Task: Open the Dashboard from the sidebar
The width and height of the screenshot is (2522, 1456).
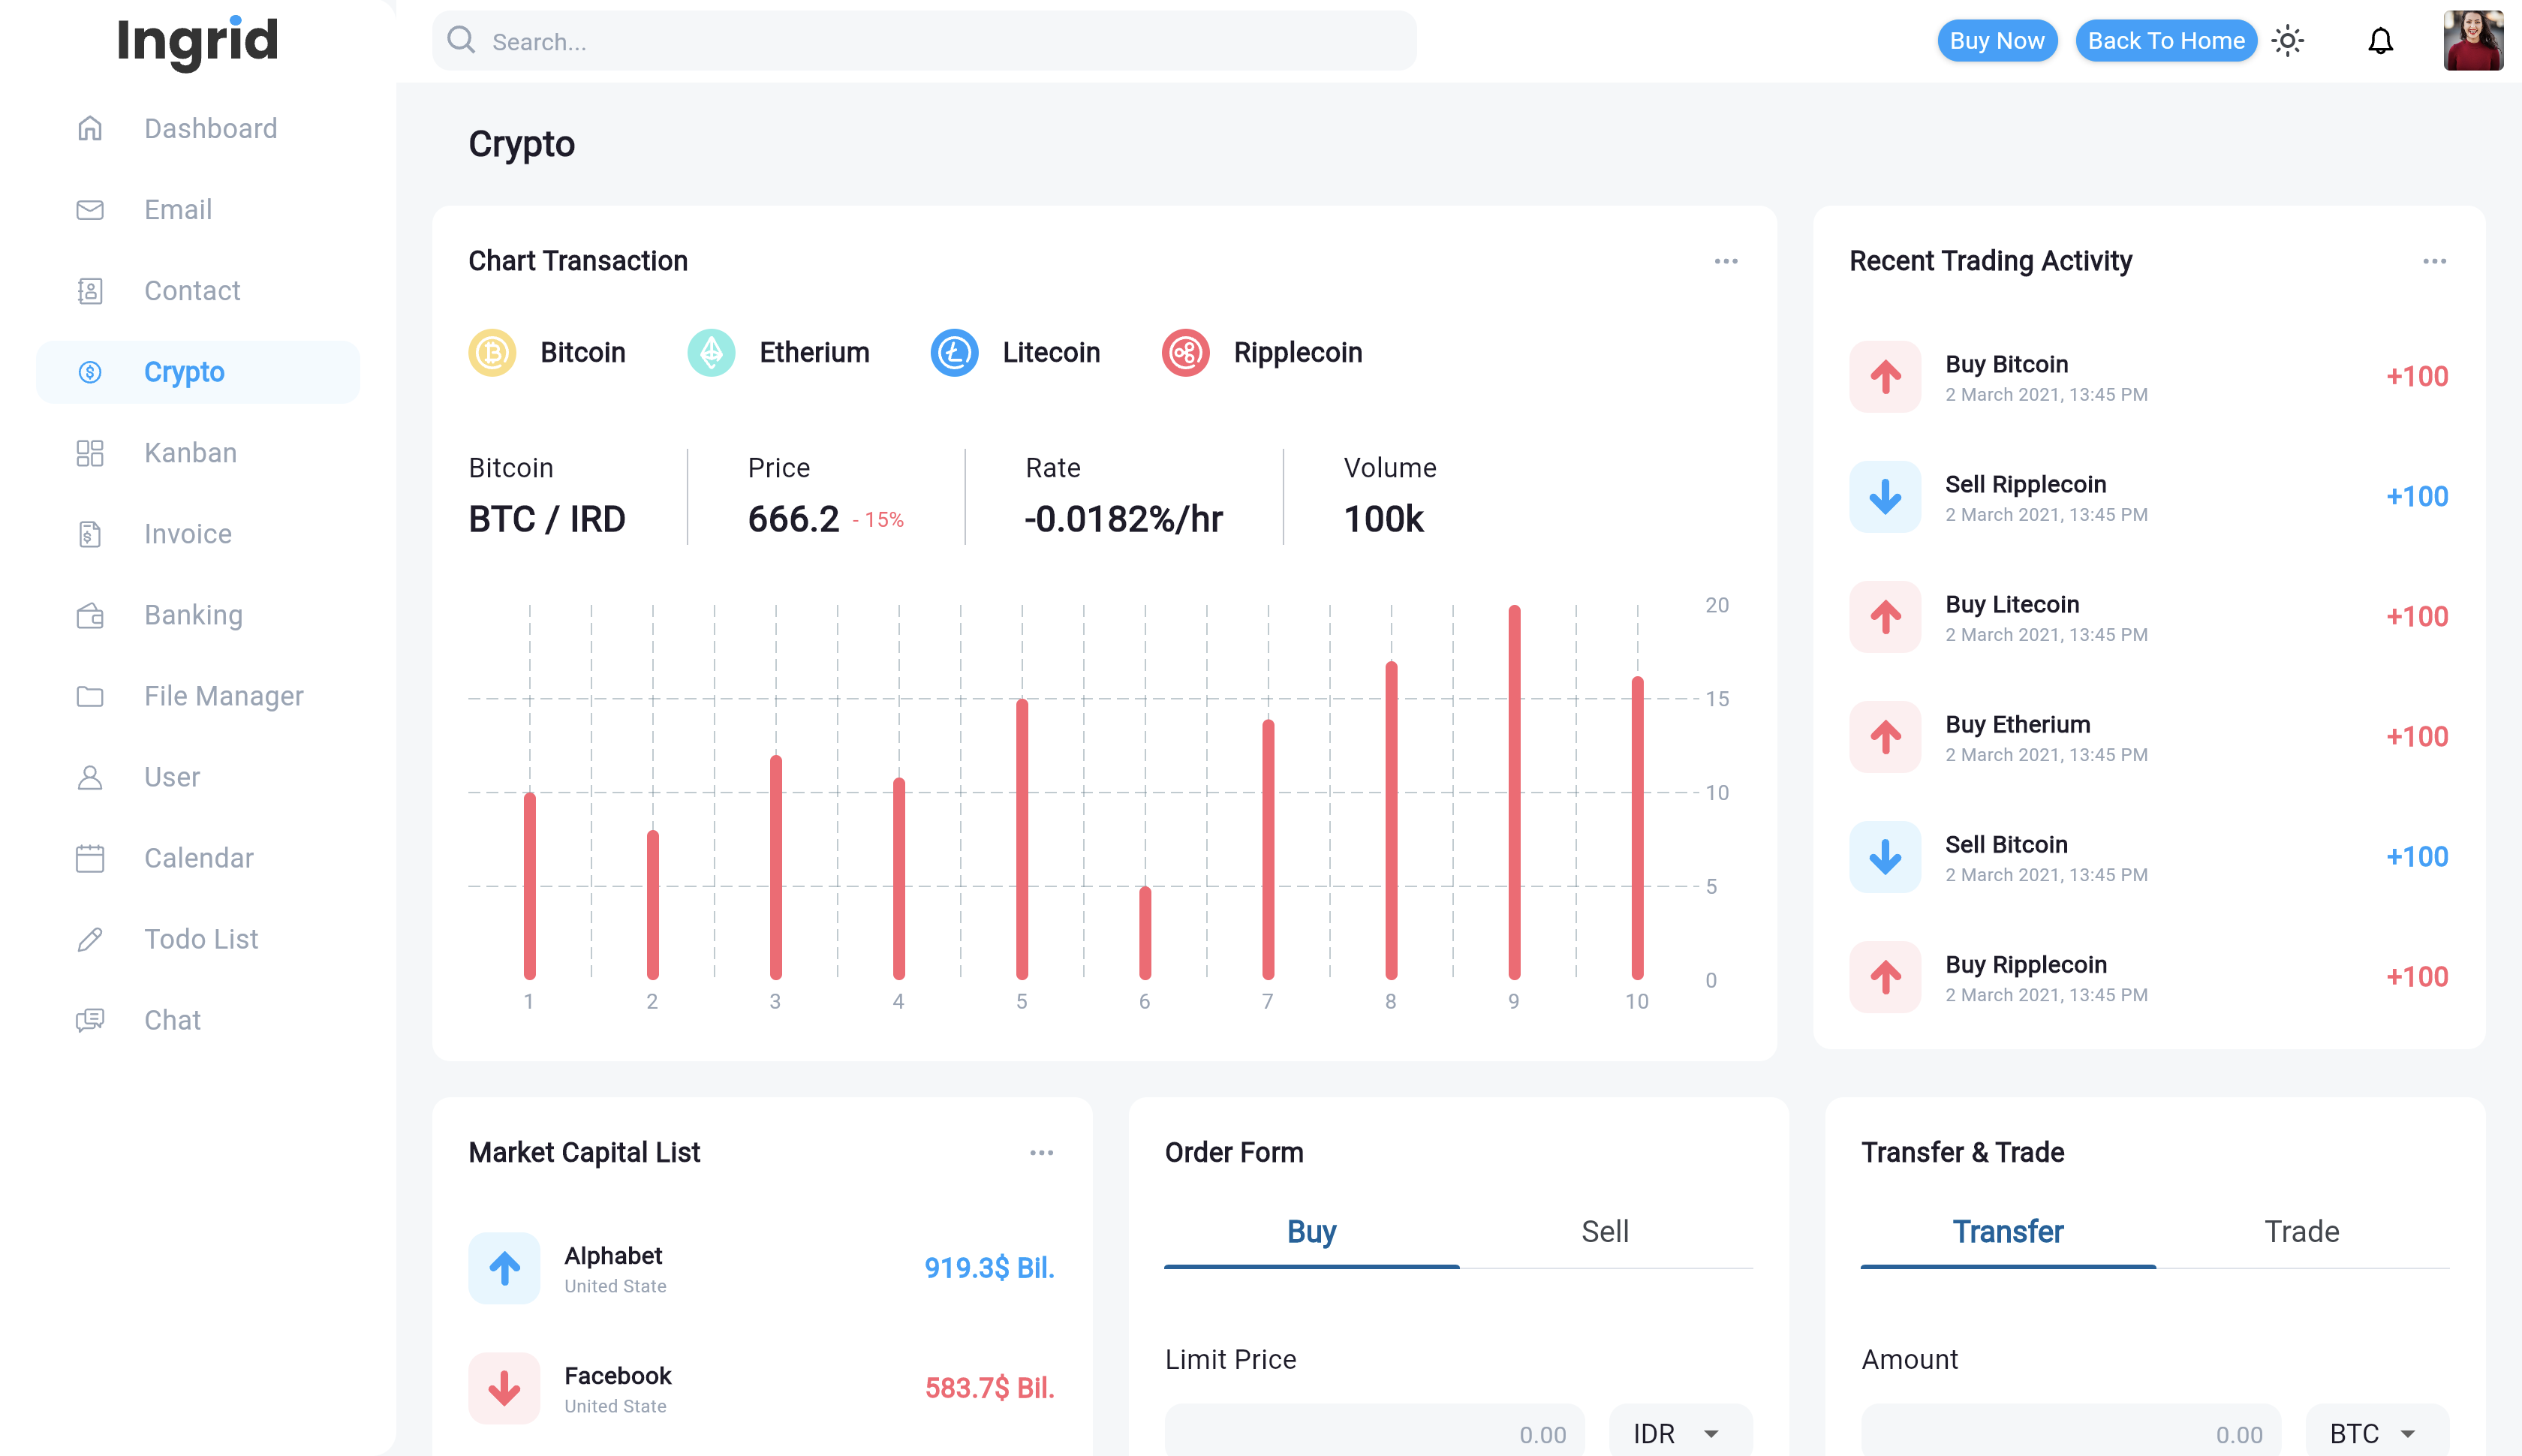Action: click(210, 128)
